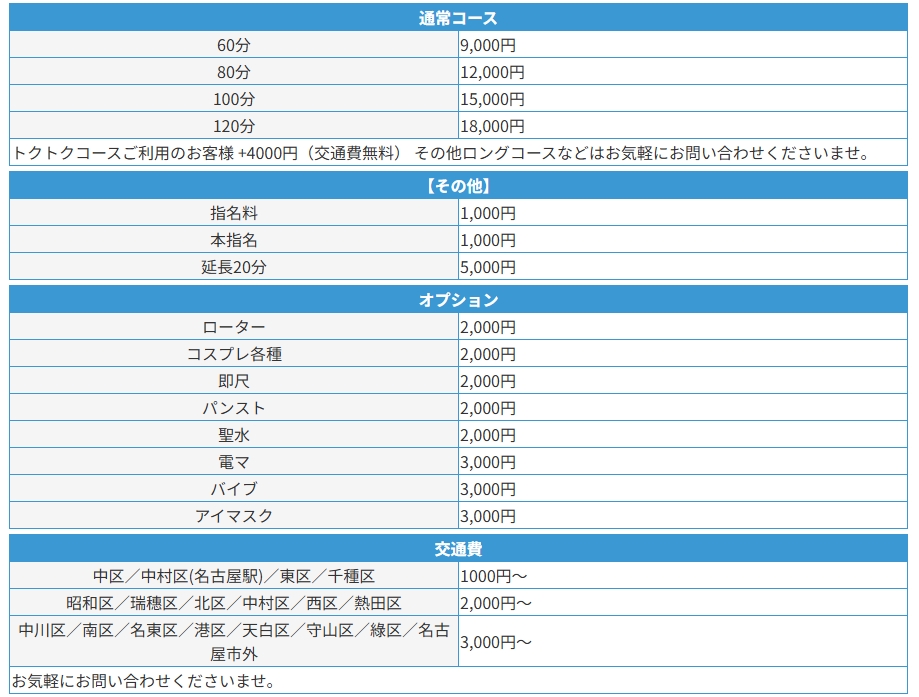The height and width of the screenshot is (697, 919).
Task: Click the 15,000円 price cell
Action: coord(492,99)
